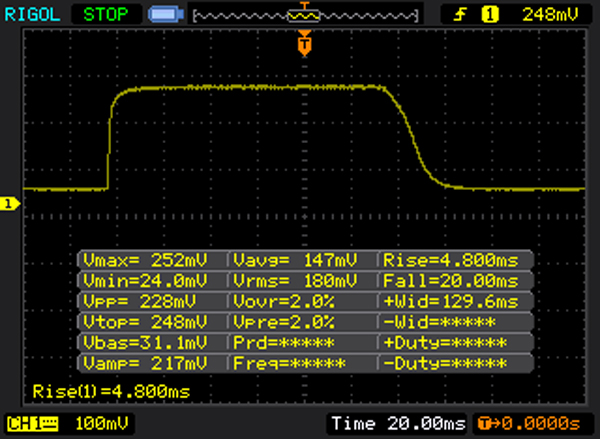Click the orange trigger offset T icon
Viewport: 600px width, 439px height.
click(483, 421)
